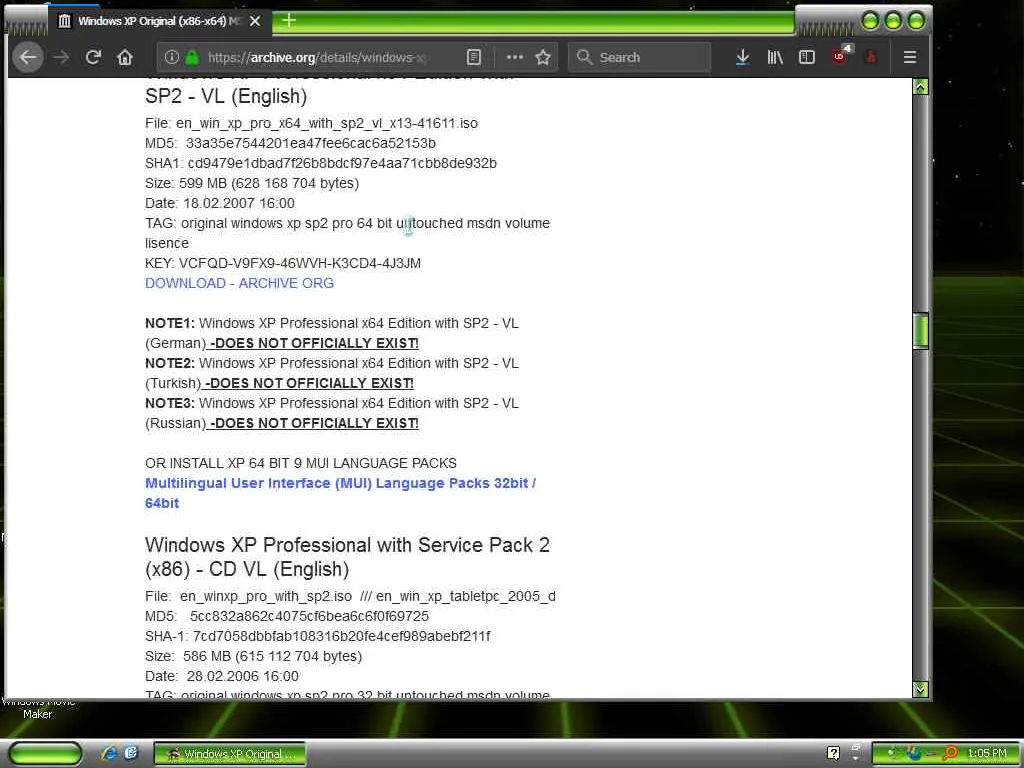This screenshot has width=1024, height=768.
Task: Click the 1:05 PM taskbar clock
Action: [x=986, y=754]
